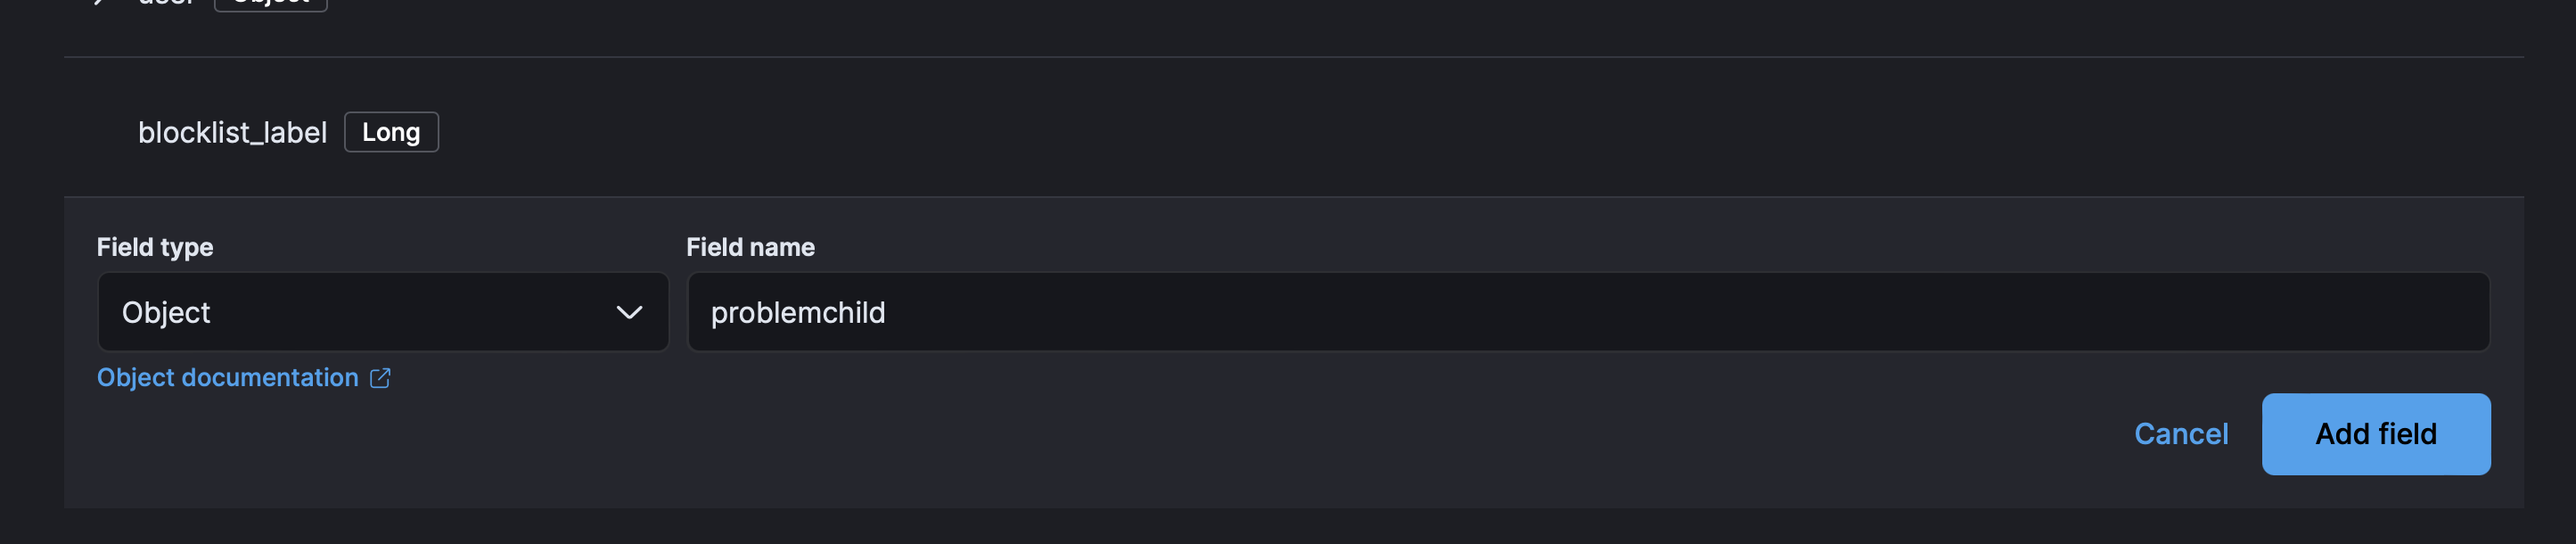Click the Long type badge
The image size is (2576, 544).
tap(391, 132)
